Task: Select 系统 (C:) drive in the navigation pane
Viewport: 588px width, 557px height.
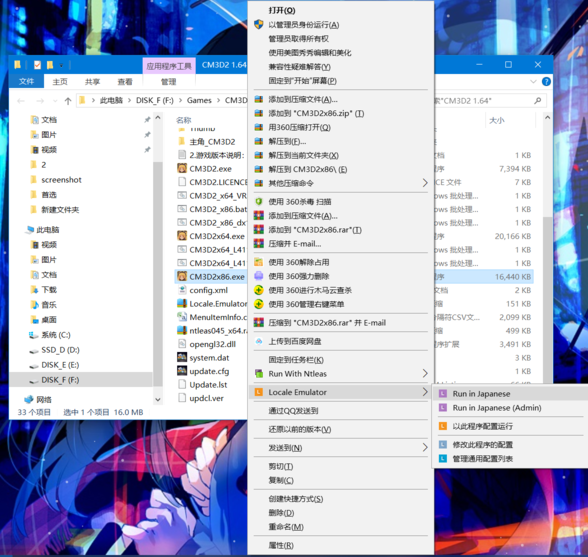Action: pos(56,335)
